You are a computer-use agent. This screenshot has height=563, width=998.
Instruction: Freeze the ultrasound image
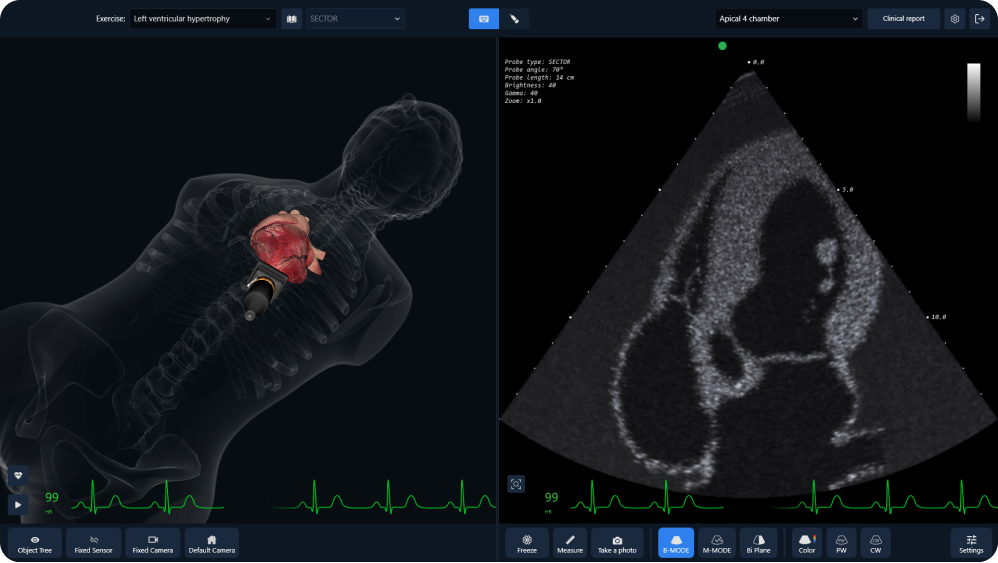(x=526, y=543)
